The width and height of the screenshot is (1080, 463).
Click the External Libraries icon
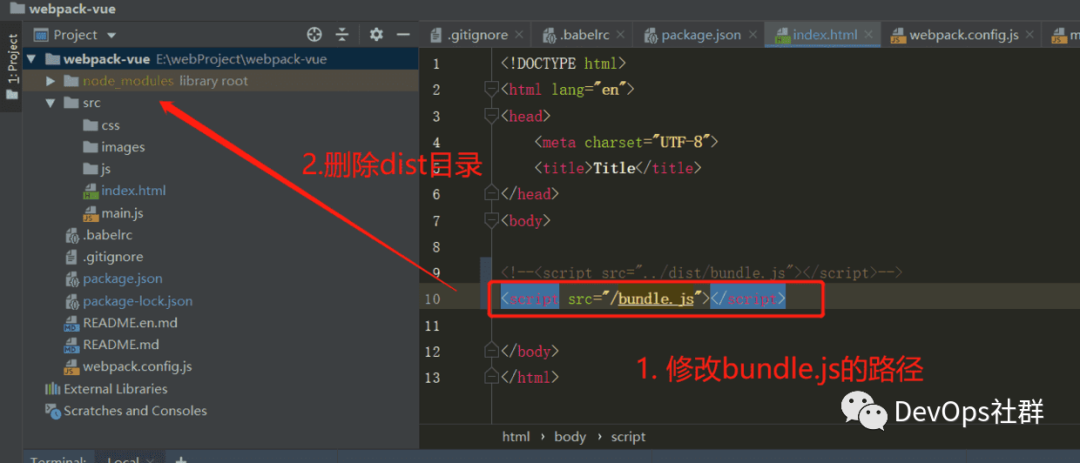pyautogui.click(x=52, y=389)
